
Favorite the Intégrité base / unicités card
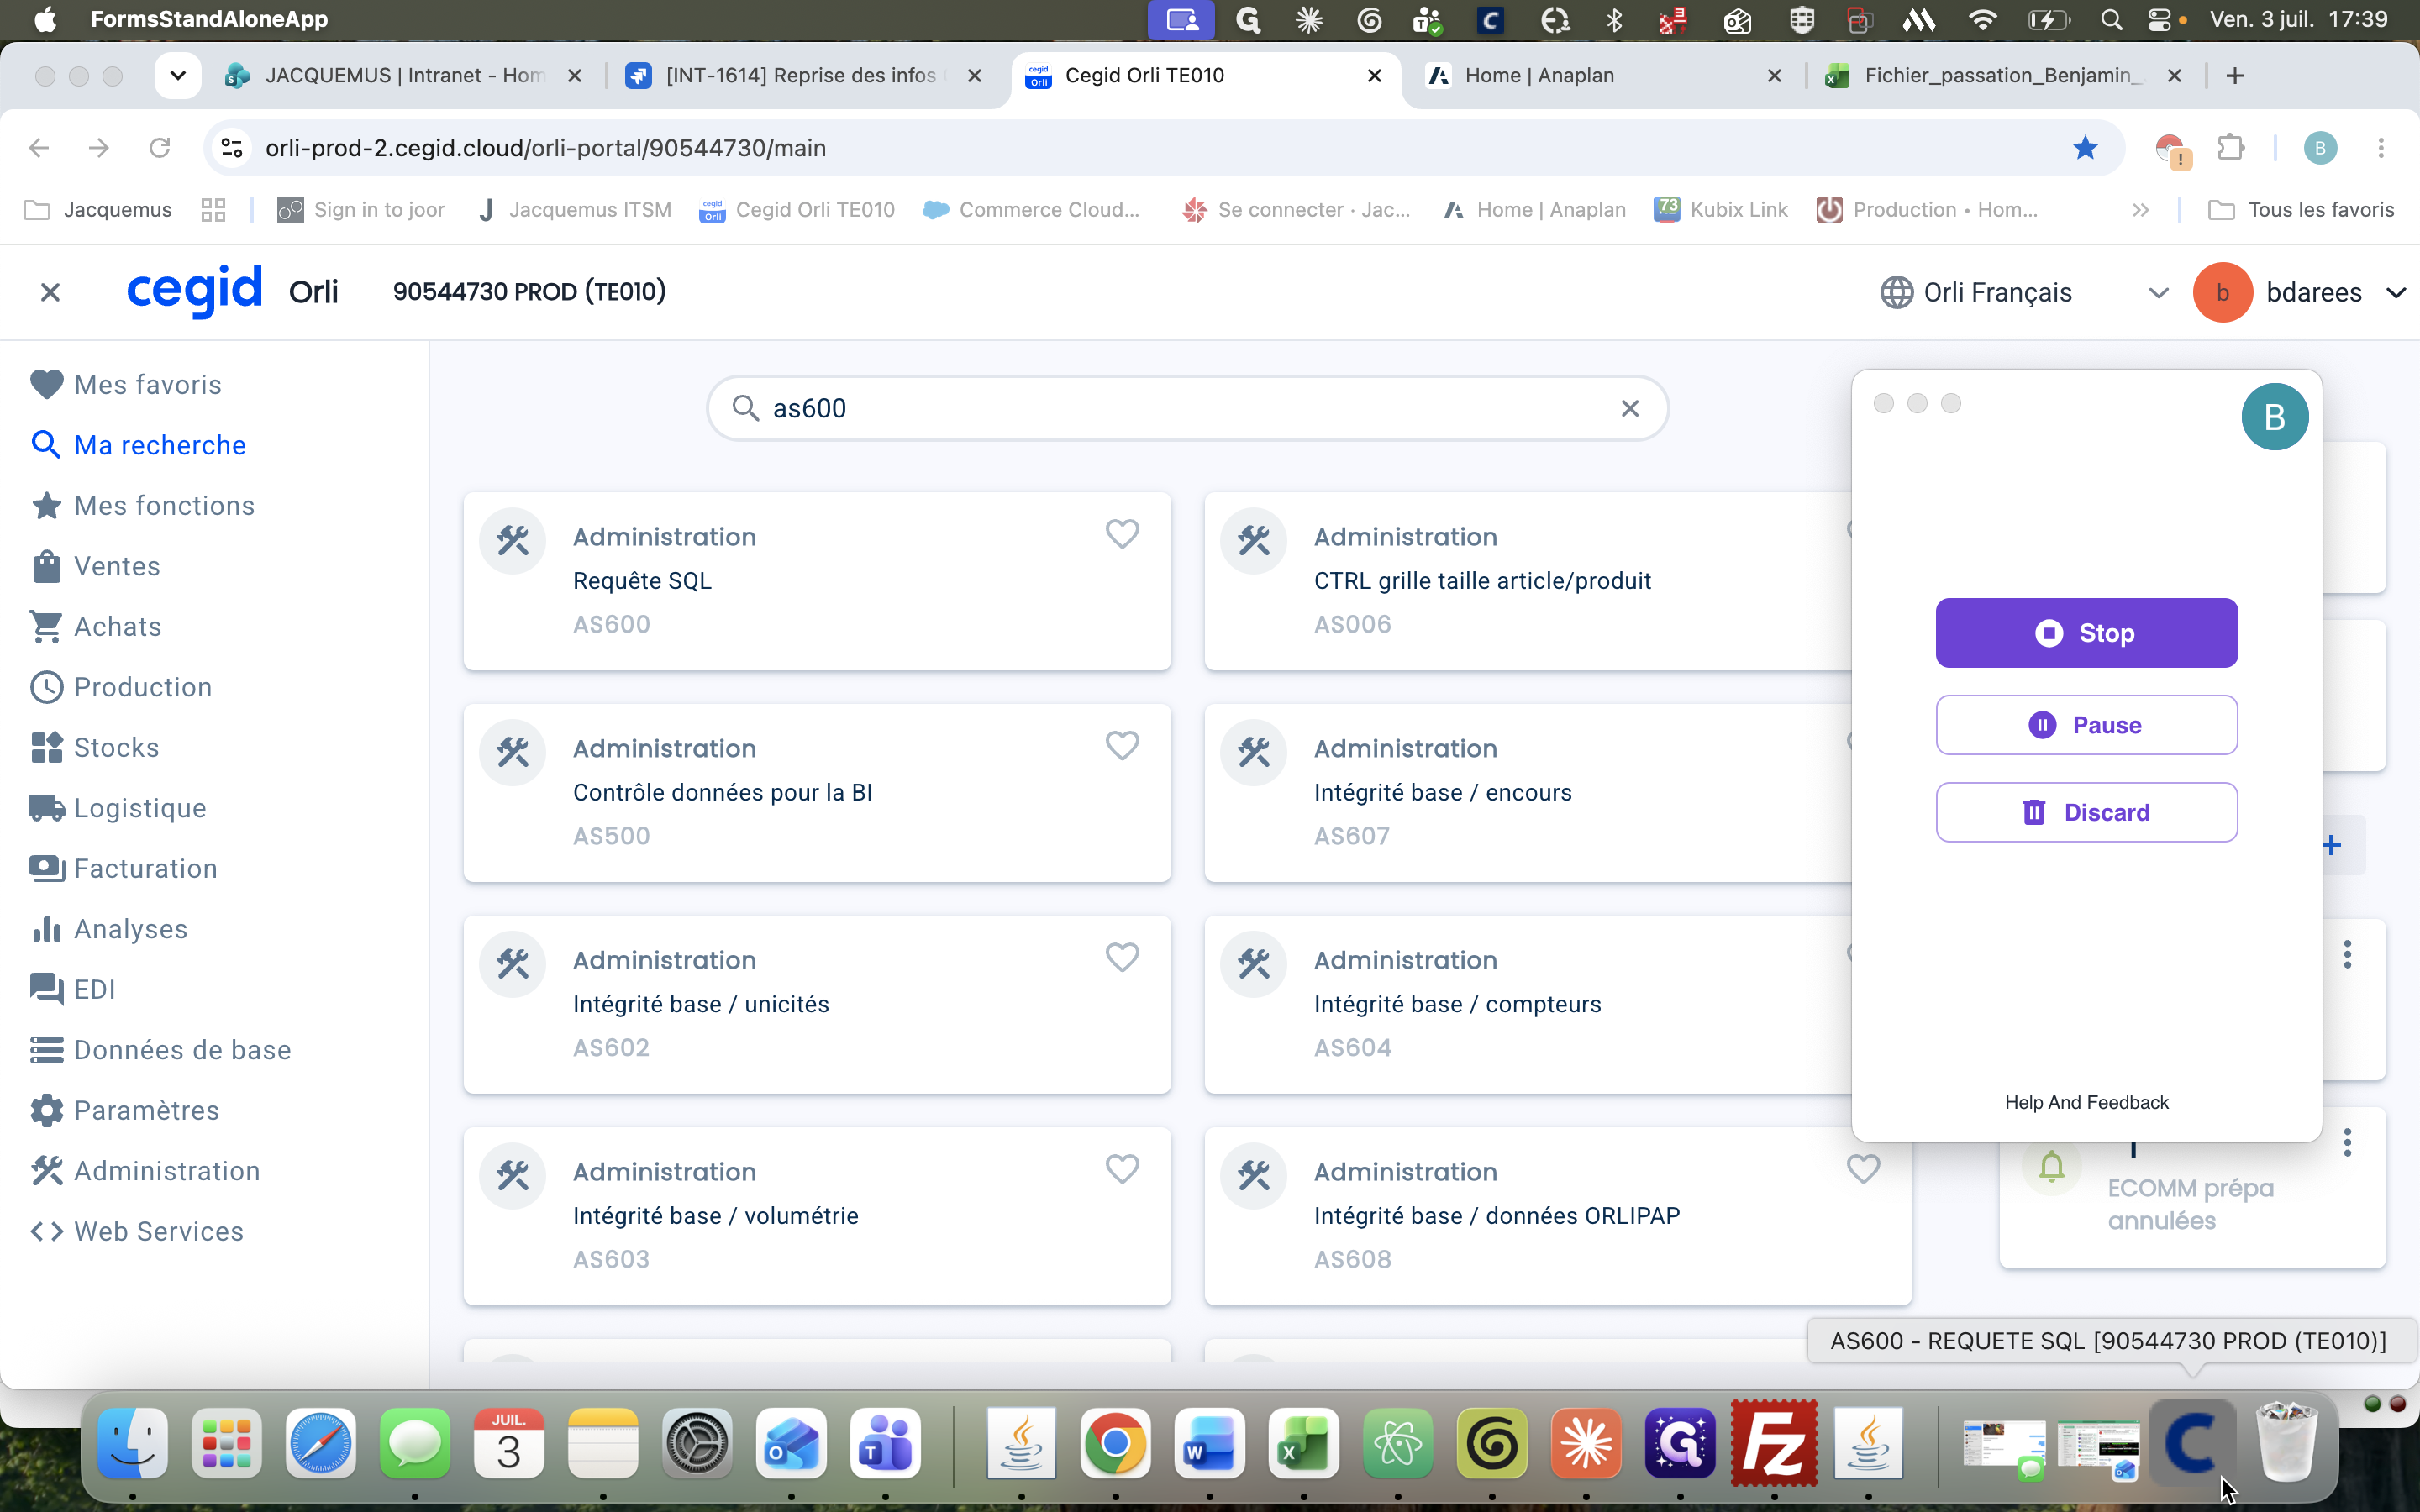[1122, 958]
